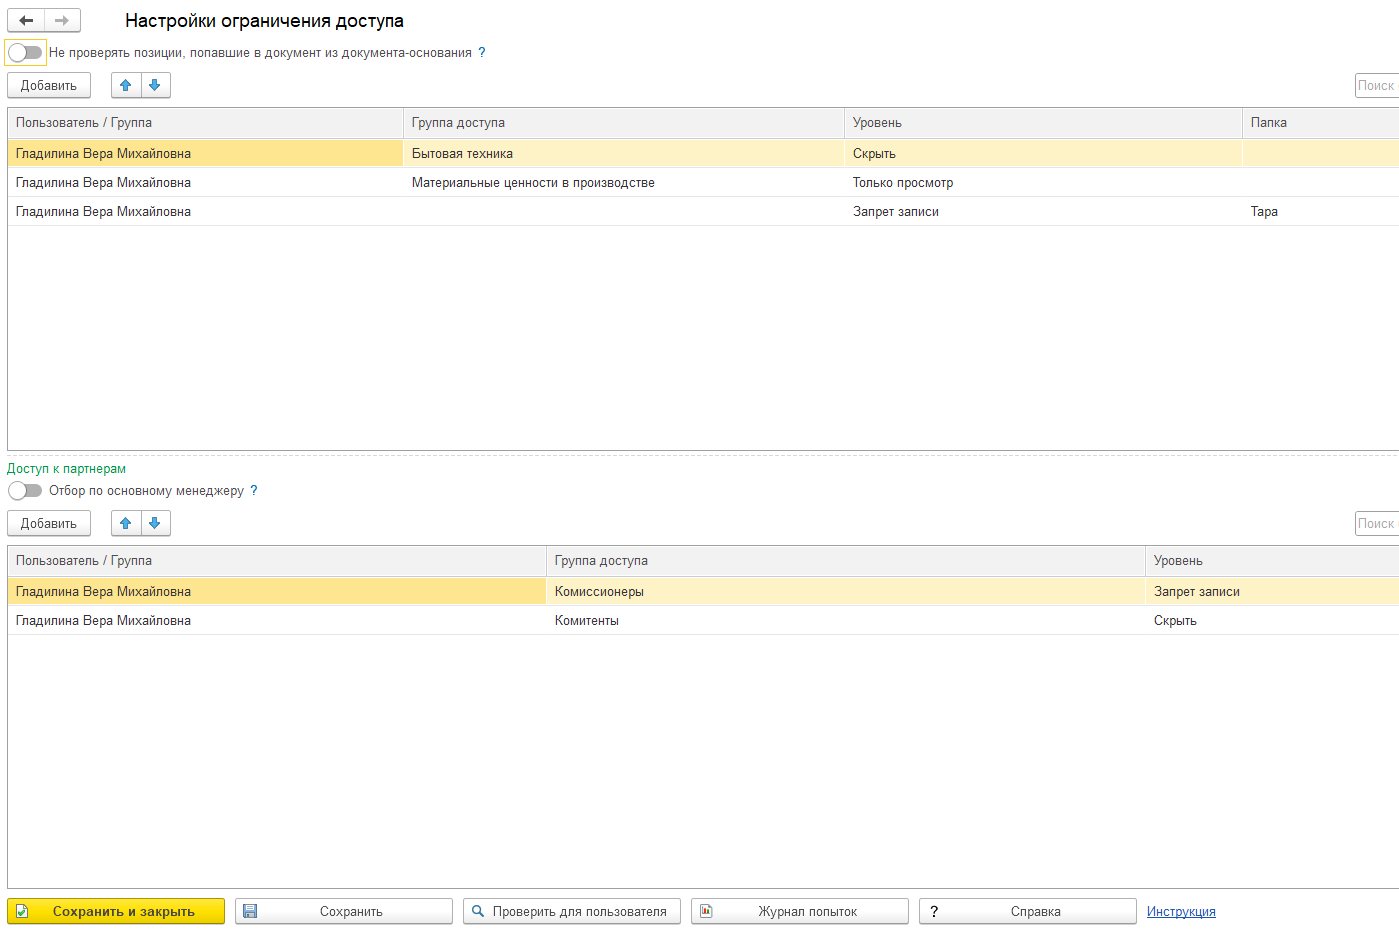
Task: Open help for base-document positions option
Action: [482, 52]
